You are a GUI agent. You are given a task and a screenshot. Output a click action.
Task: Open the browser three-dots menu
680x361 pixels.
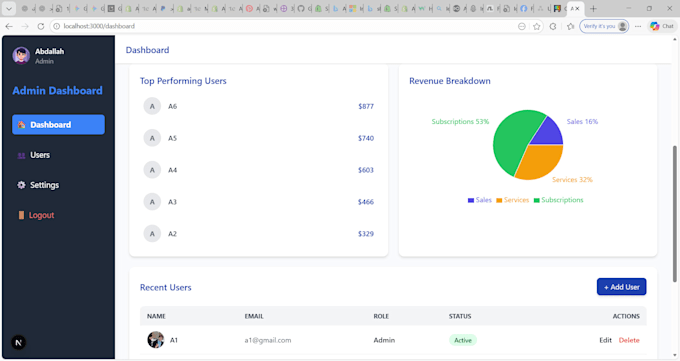pyautogui.click(x=638, y=26)
